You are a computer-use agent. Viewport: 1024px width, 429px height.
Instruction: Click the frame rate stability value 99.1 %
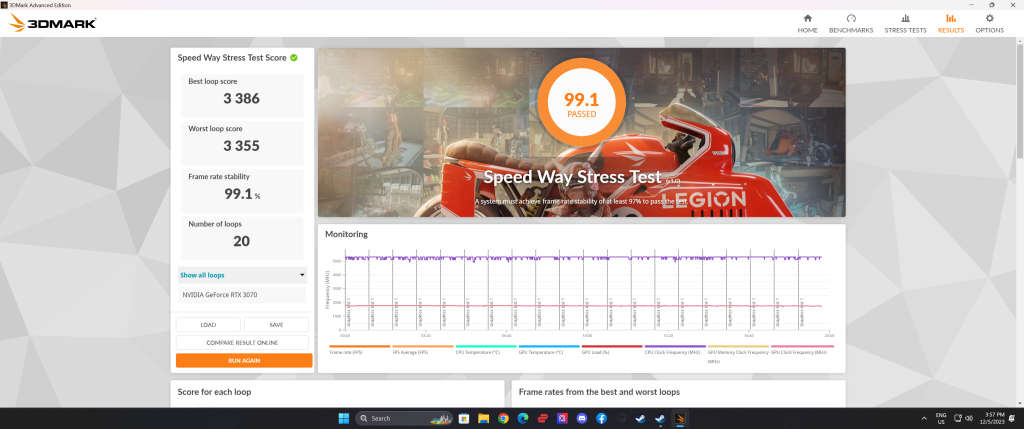tap(242, 194)
